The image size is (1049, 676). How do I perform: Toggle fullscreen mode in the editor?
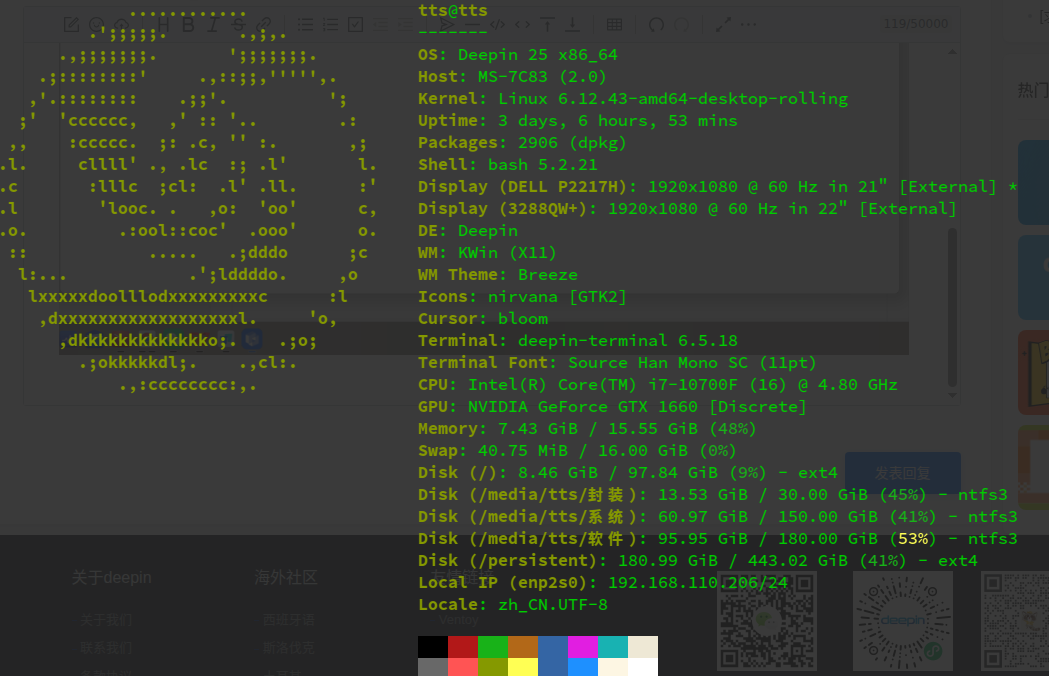pos(723,25)
